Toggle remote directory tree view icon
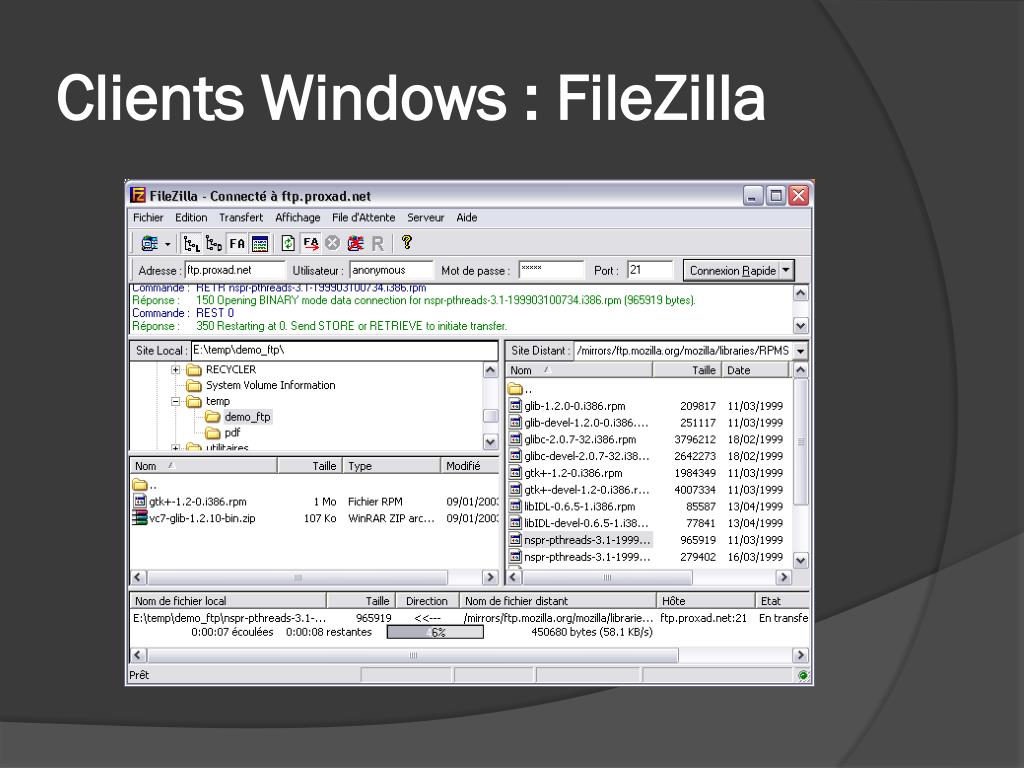Screen dimensions: 1024x768 click(214, 244)
